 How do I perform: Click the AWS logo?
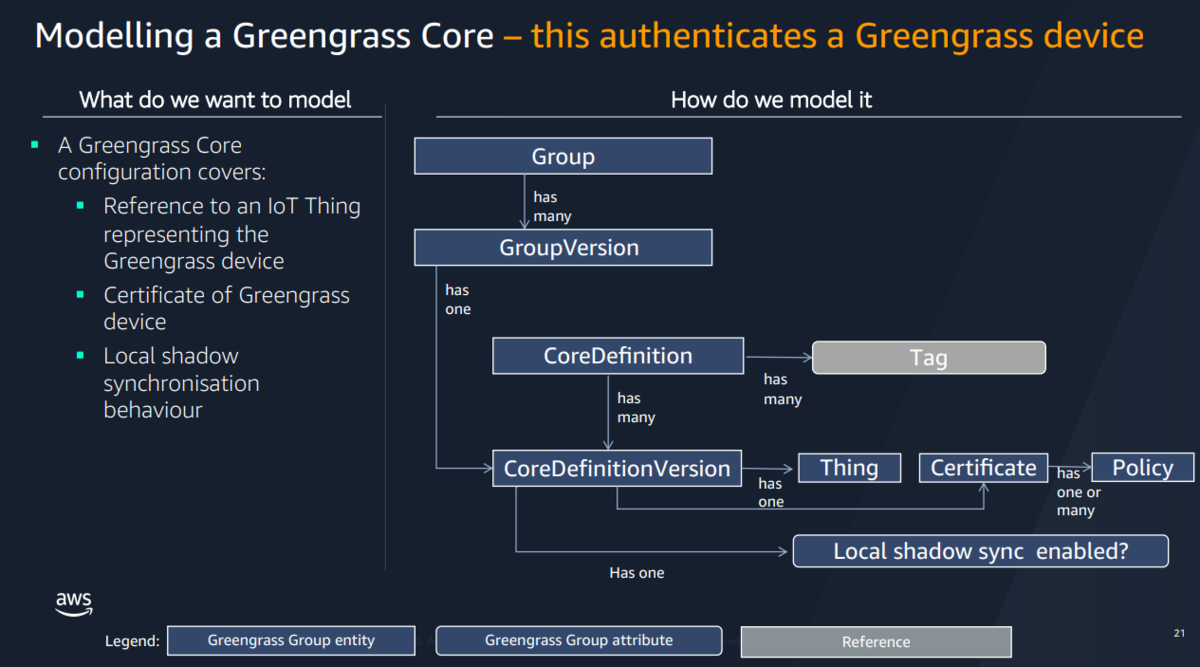pos(74,604)
